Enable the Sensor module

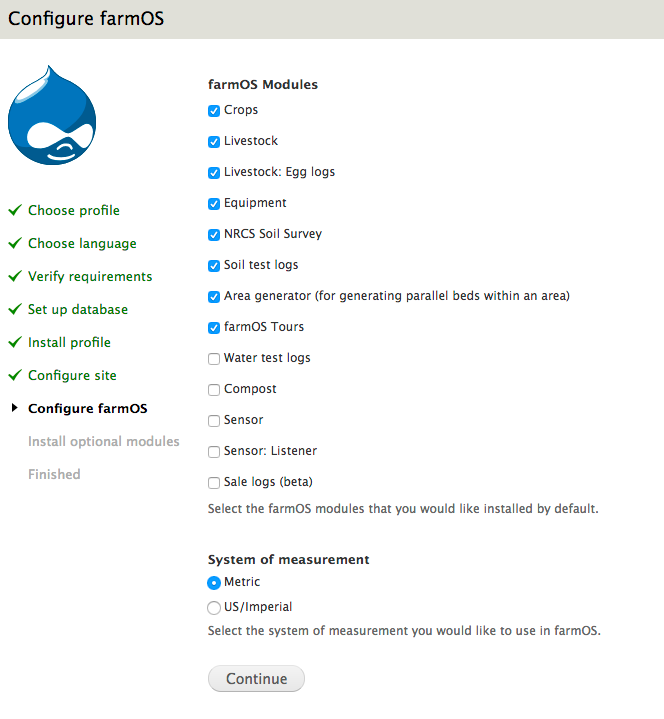[x=214, y=421]
